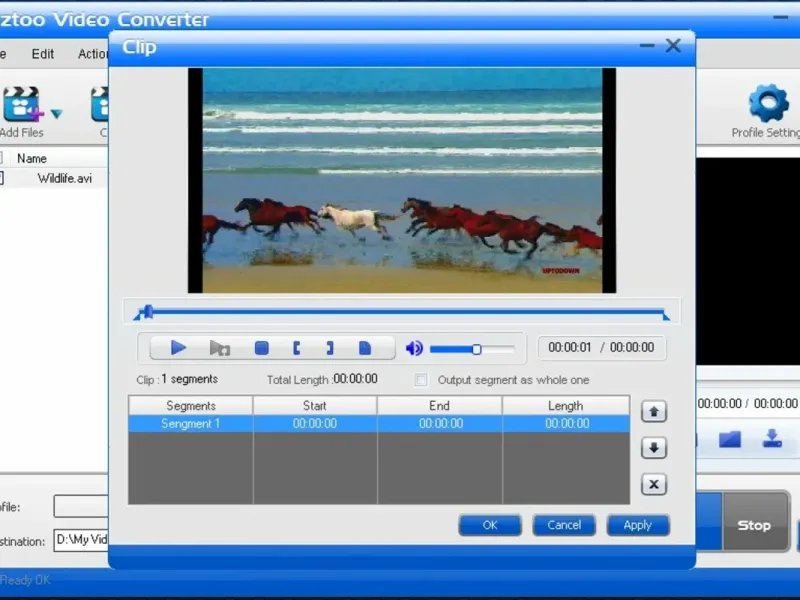Move the segment down
Screen dimensions: 800x600
[x=654, y=448]
